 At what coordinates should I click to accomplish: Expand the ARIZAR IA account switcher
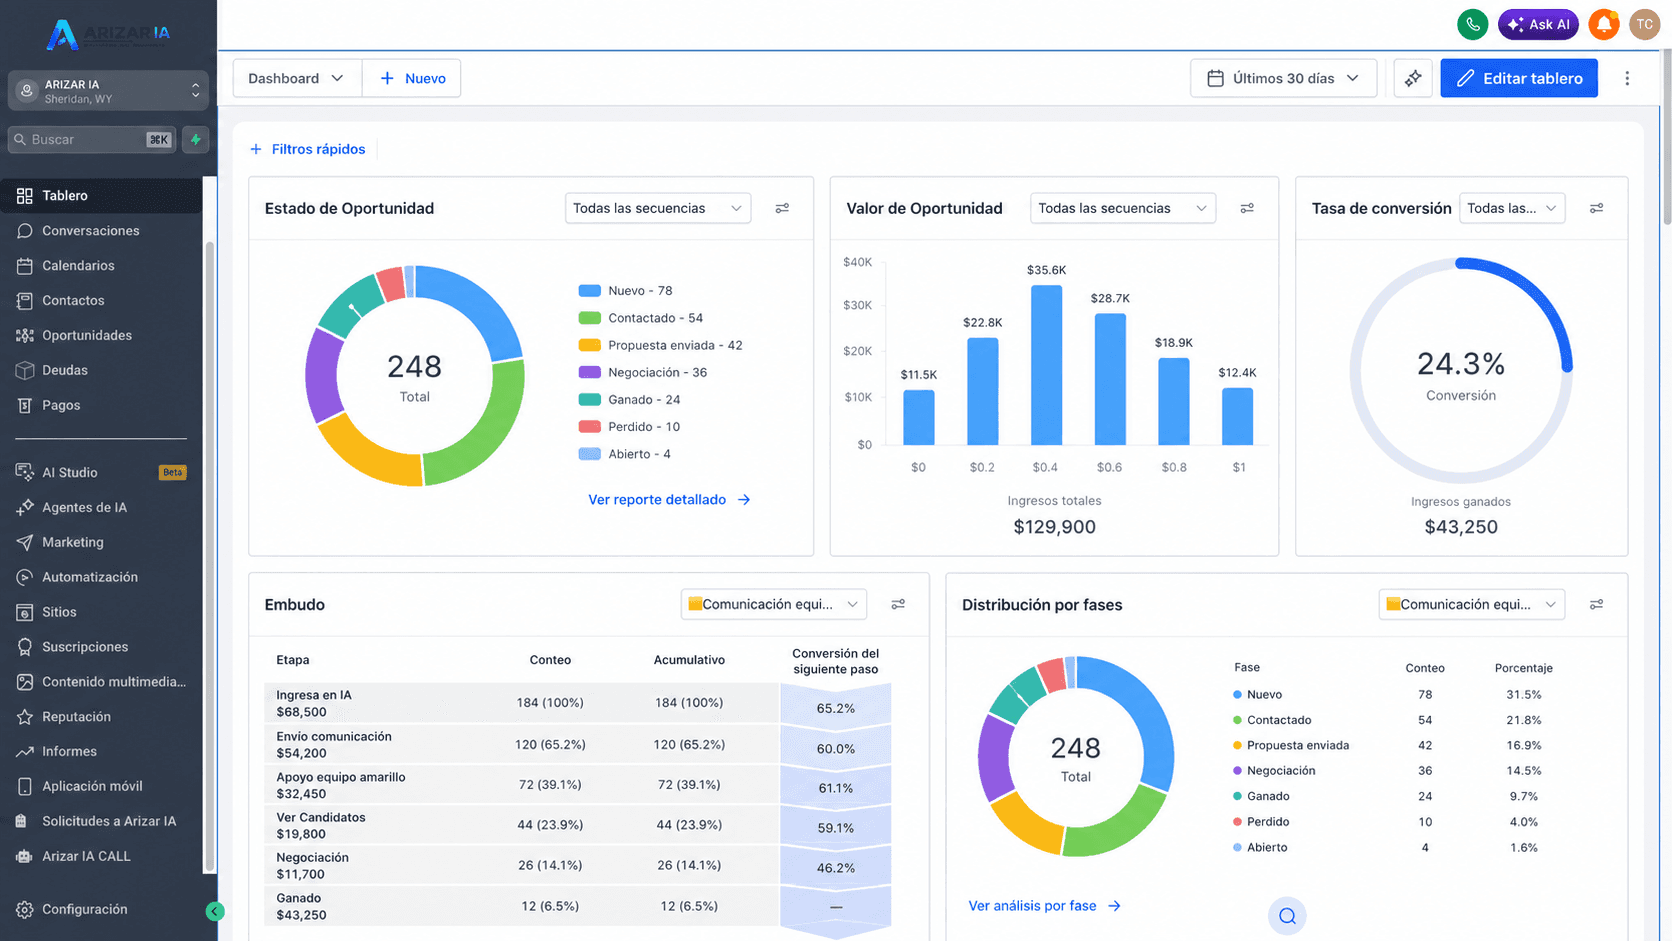[x=108, y=91]
